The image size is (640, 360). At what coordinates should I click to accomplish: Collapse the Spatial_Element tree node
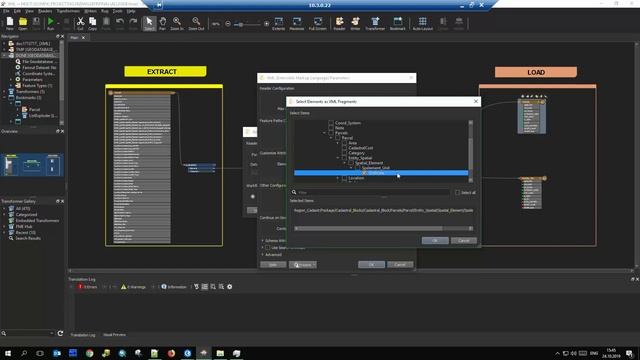click(344, 162)
